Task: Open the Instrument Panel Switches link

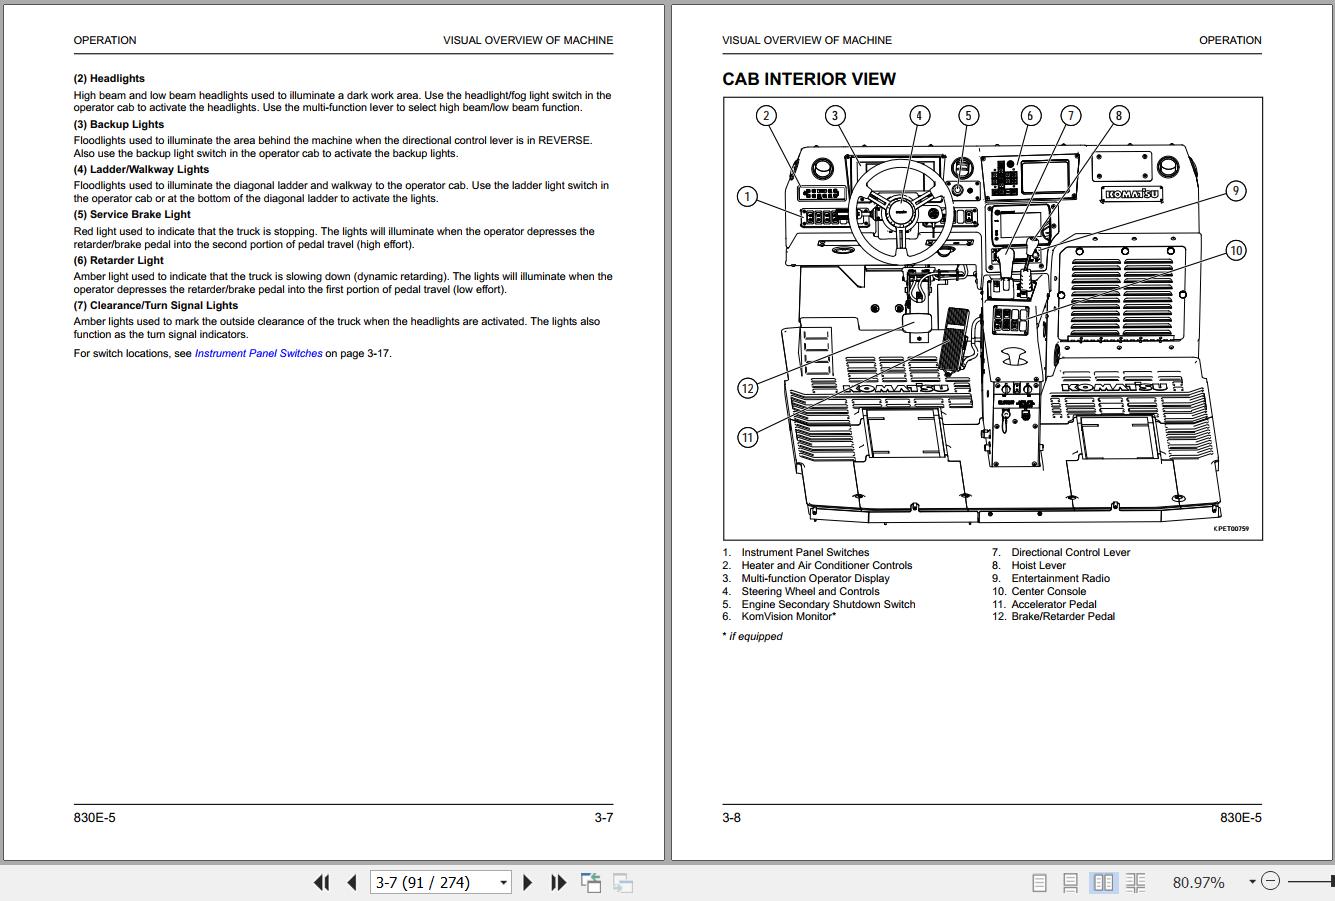Action: point(258,353)
